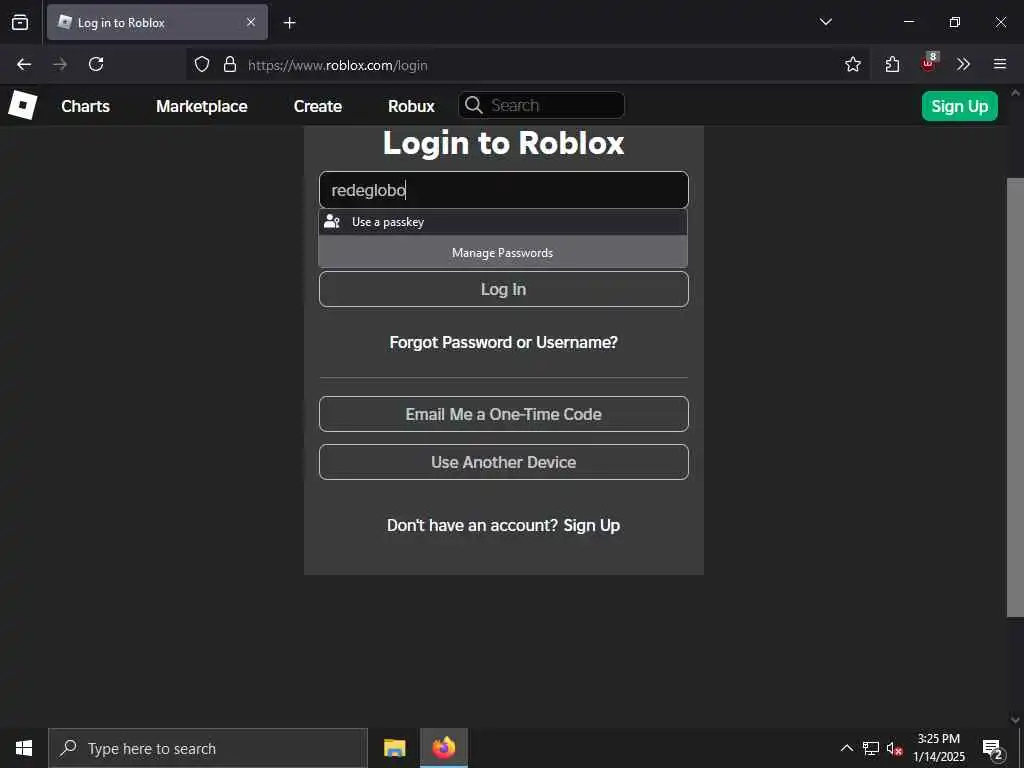Open File Explorer from the taskbar
Screen dimensions: 1024x768
394,748
